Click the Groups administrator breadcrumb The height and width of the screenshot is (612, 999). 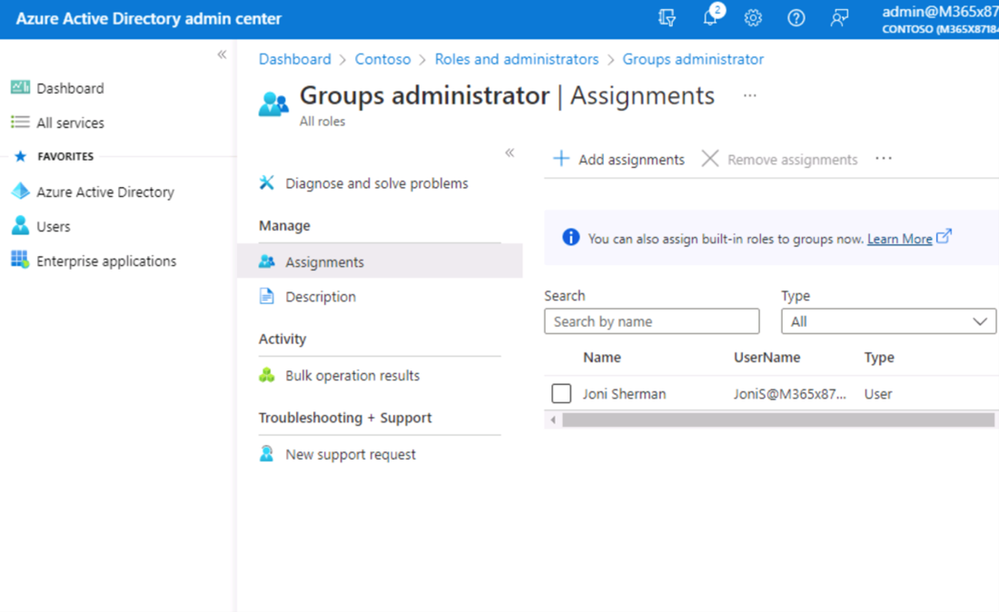coord(693,59)
